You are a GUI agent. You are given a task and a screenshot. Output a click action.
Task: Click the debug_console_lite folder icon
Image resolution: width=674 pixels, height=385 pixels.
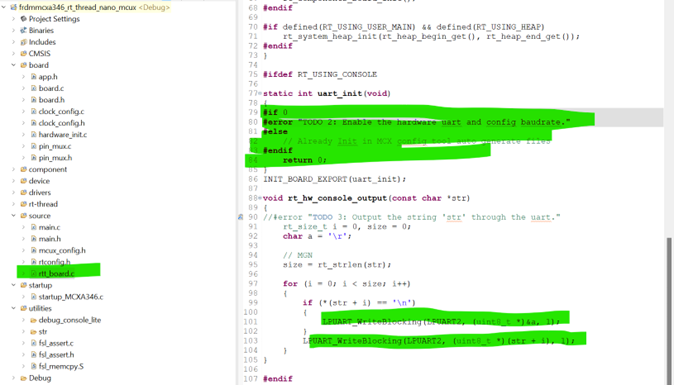tap(34, 320)
